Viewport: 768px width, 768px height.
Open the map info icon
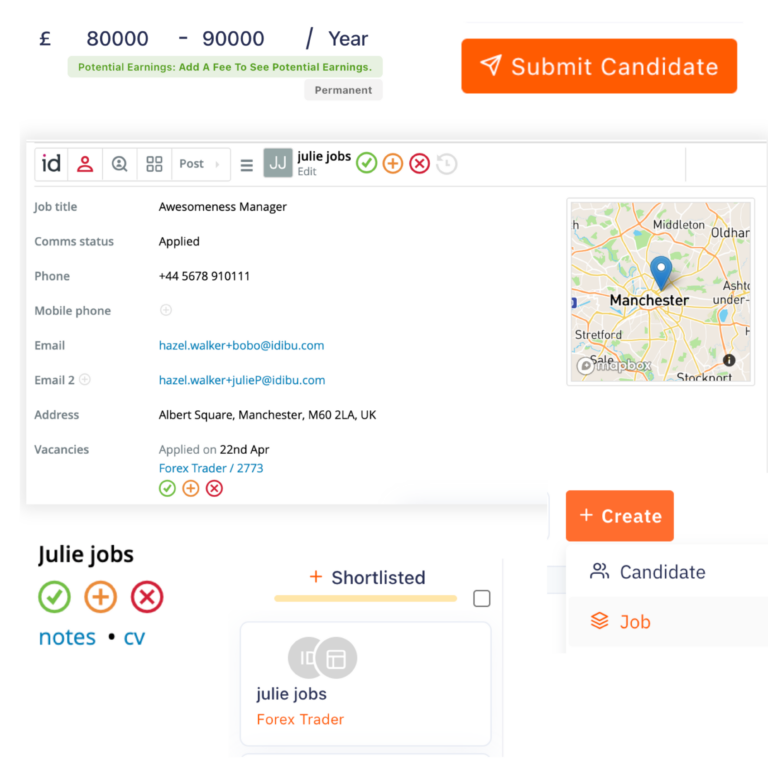[x=729, y=360]
